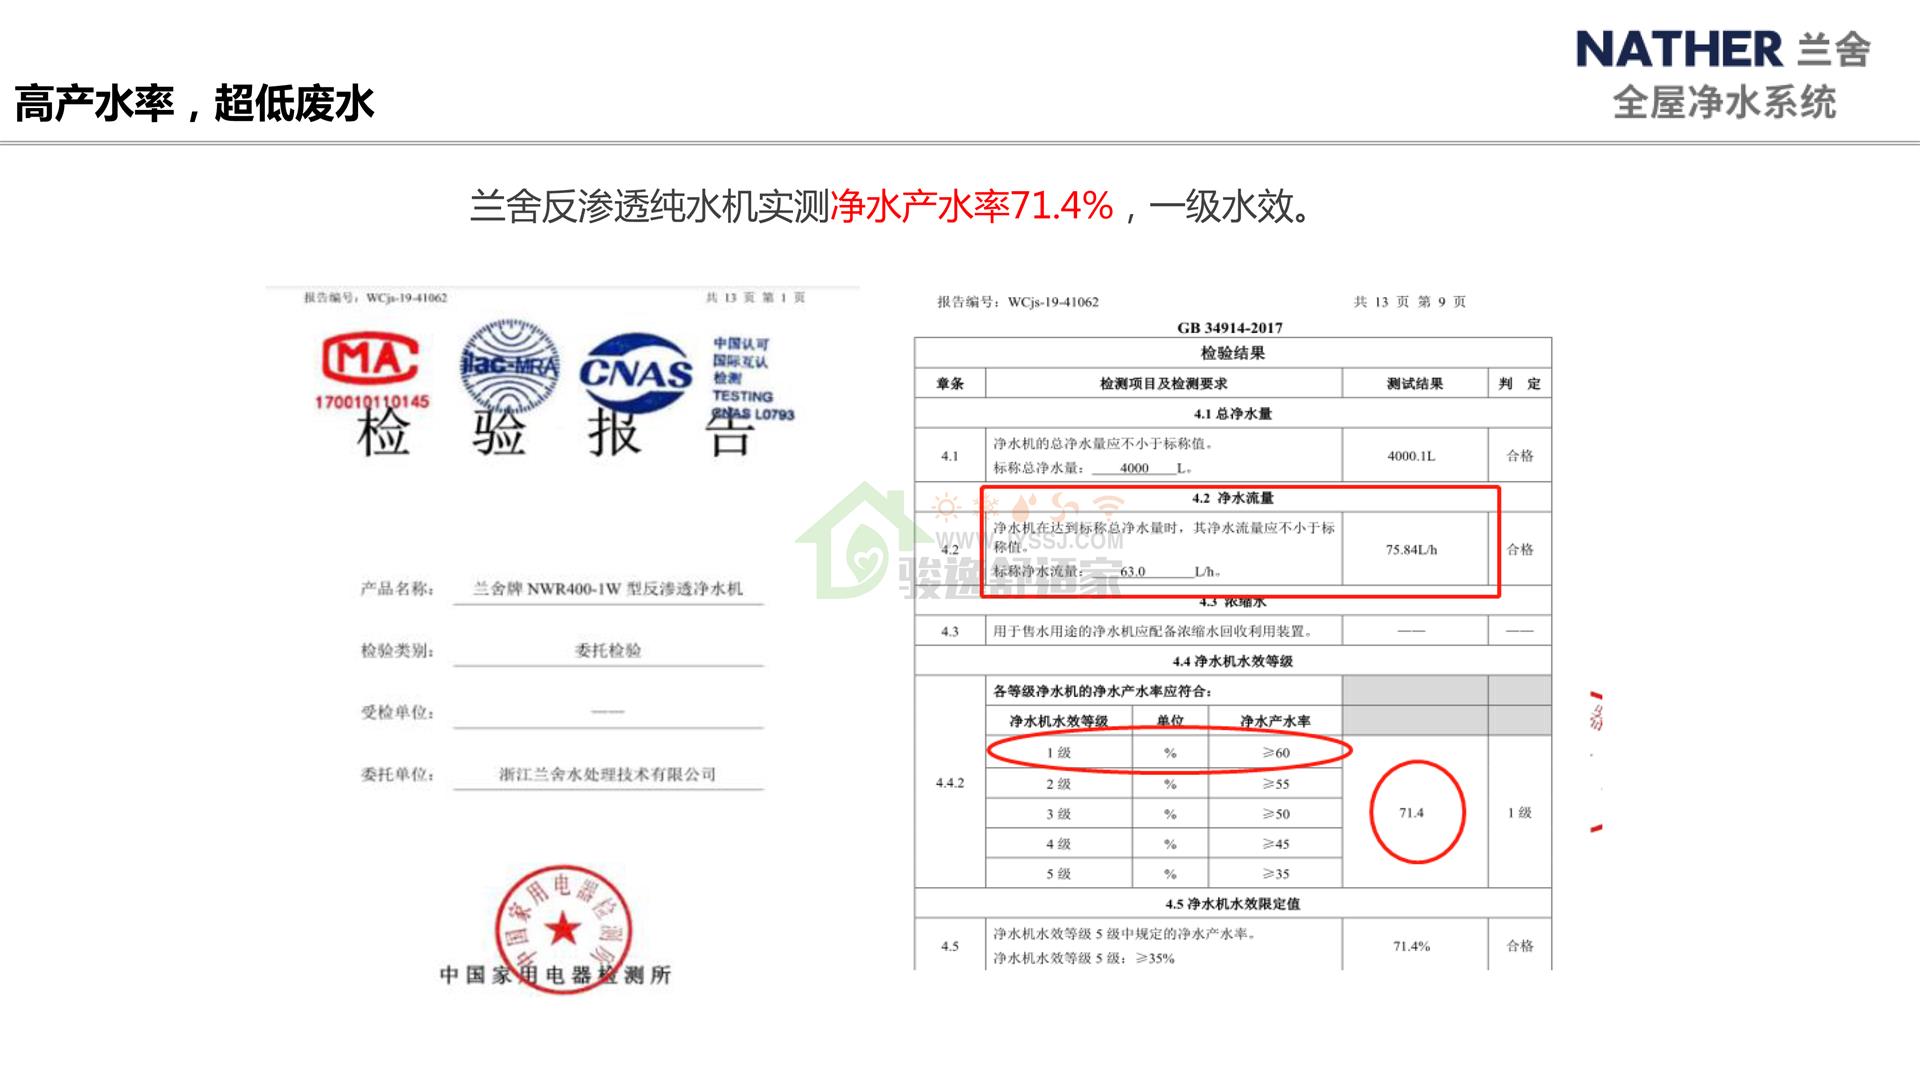Click the 4.4.2 clause number cell
Screen dimensions: 1920x1080
coord(950,783)
